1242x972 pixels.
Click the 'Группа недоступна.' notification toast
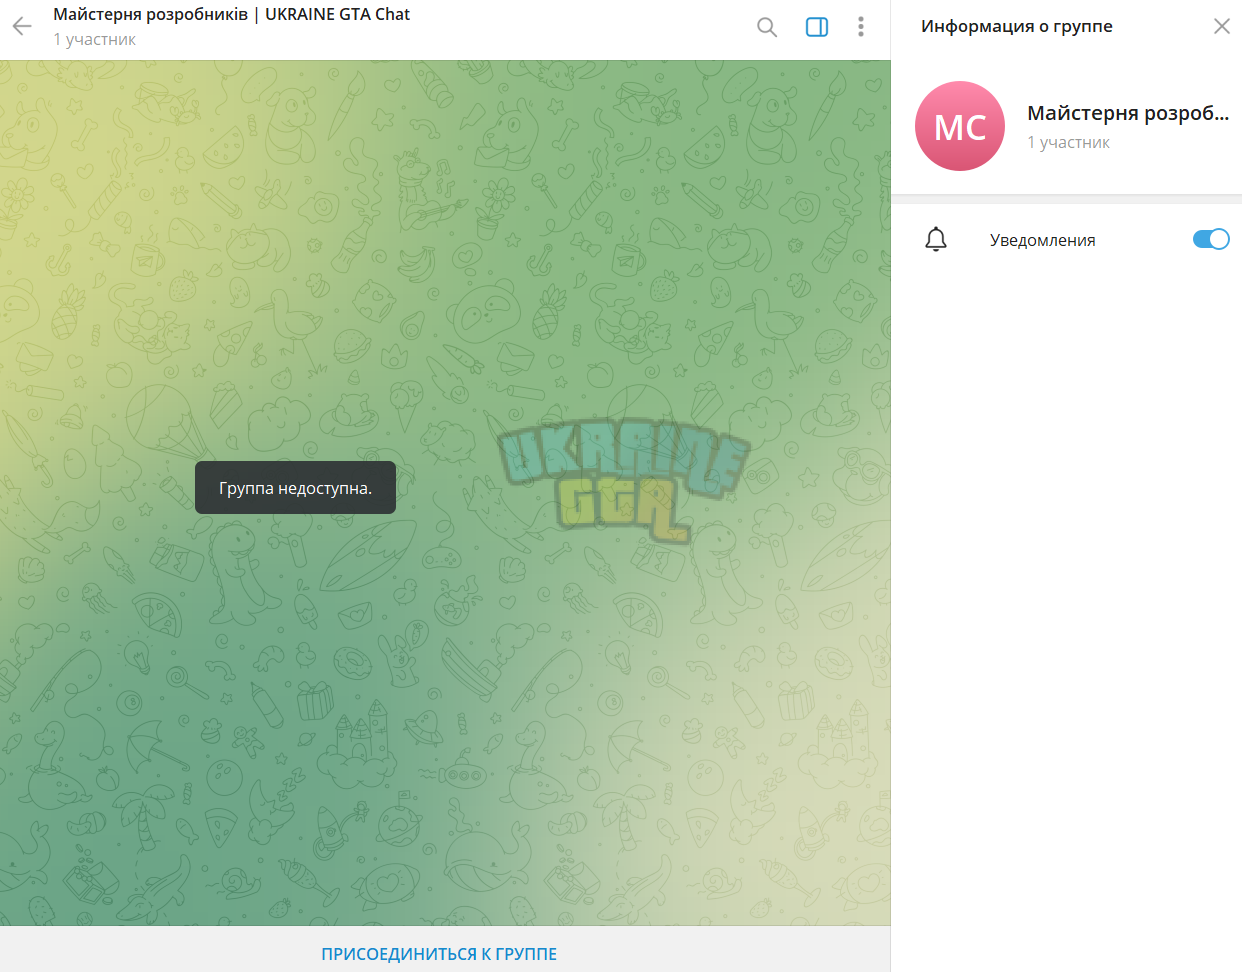[x=295, y=488]
